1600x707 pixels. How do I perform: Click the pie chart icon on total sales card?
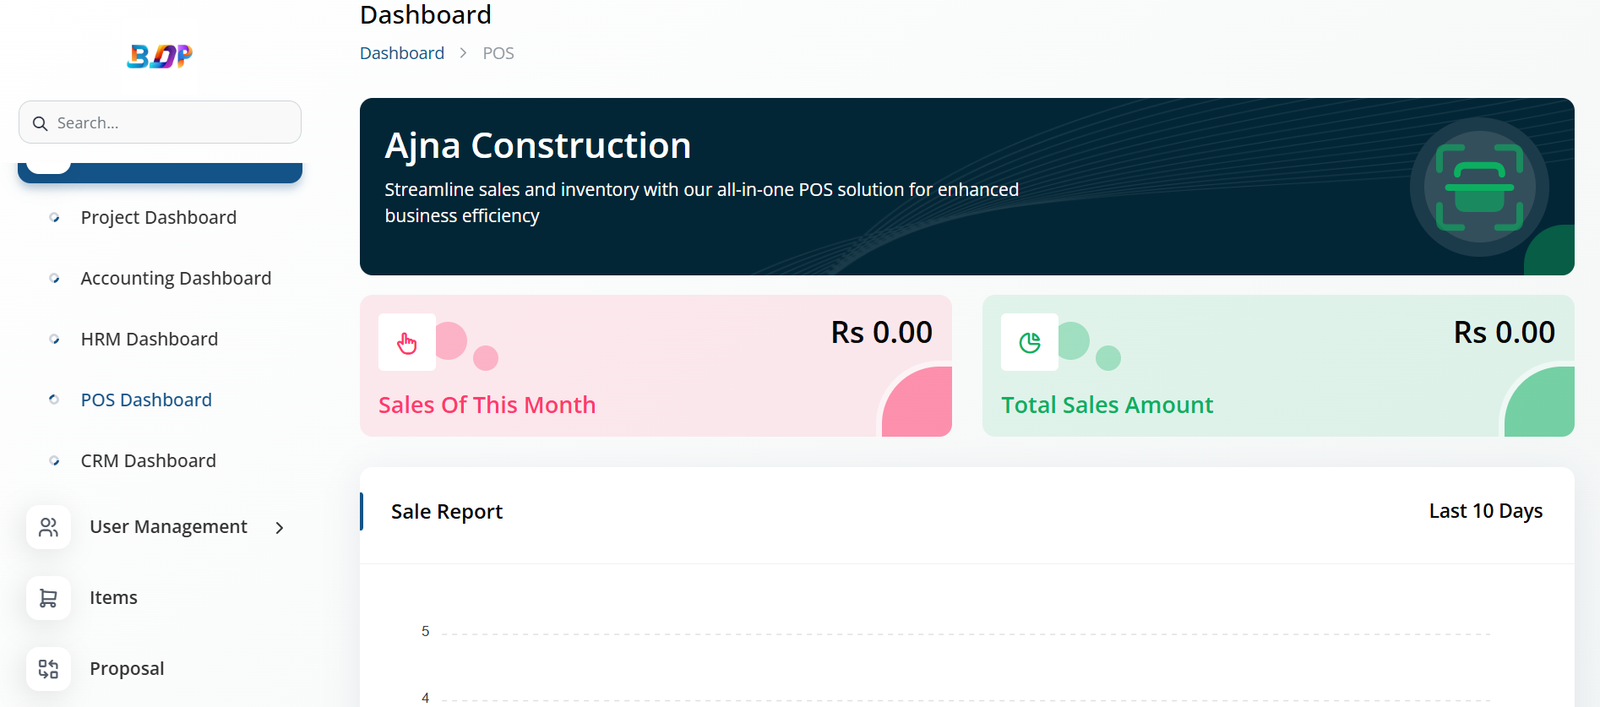coord(1029,343)
